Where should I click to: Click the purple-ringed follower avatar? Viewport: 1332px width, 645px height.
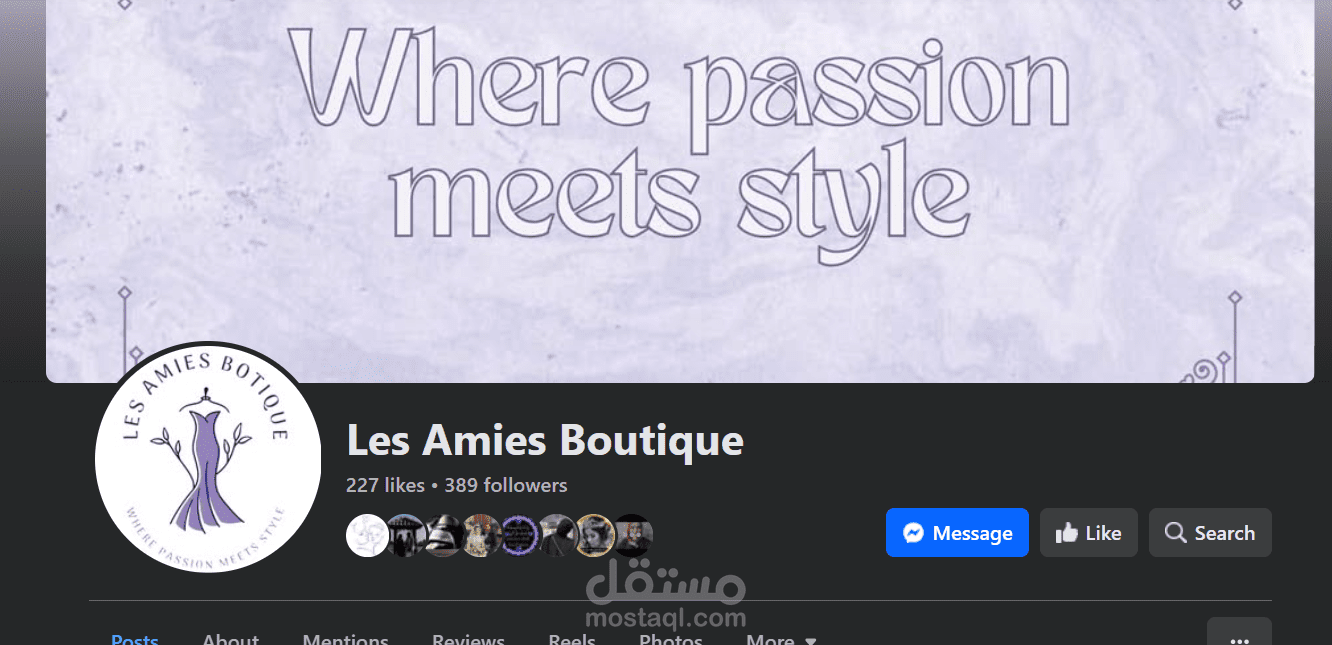[519, 535]
